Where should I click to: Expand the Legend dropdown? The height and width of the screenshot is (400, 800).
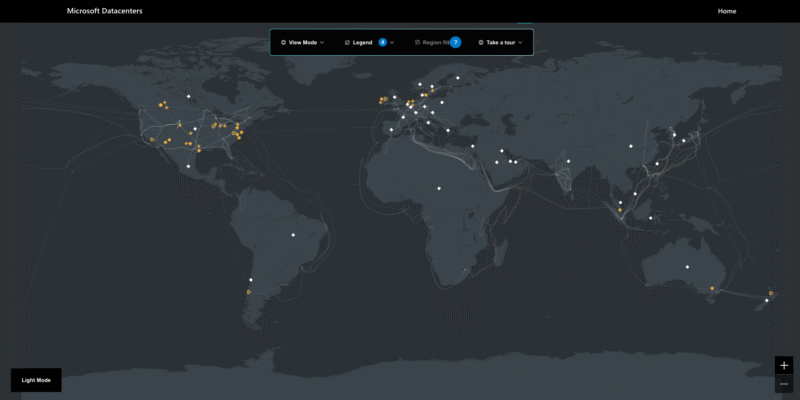coord(369,42)
